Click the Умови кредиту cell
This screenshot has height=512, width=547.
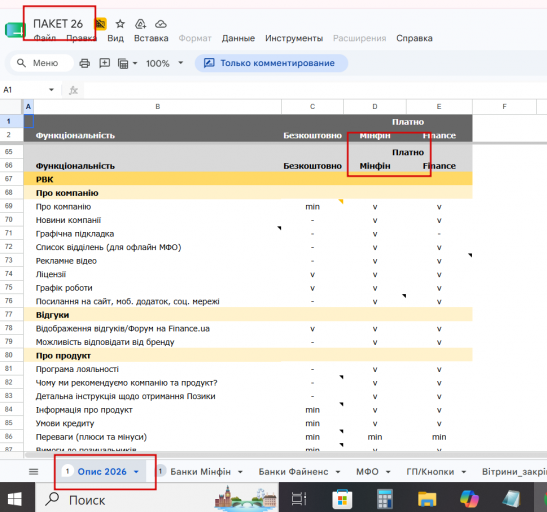click(157, 423)
